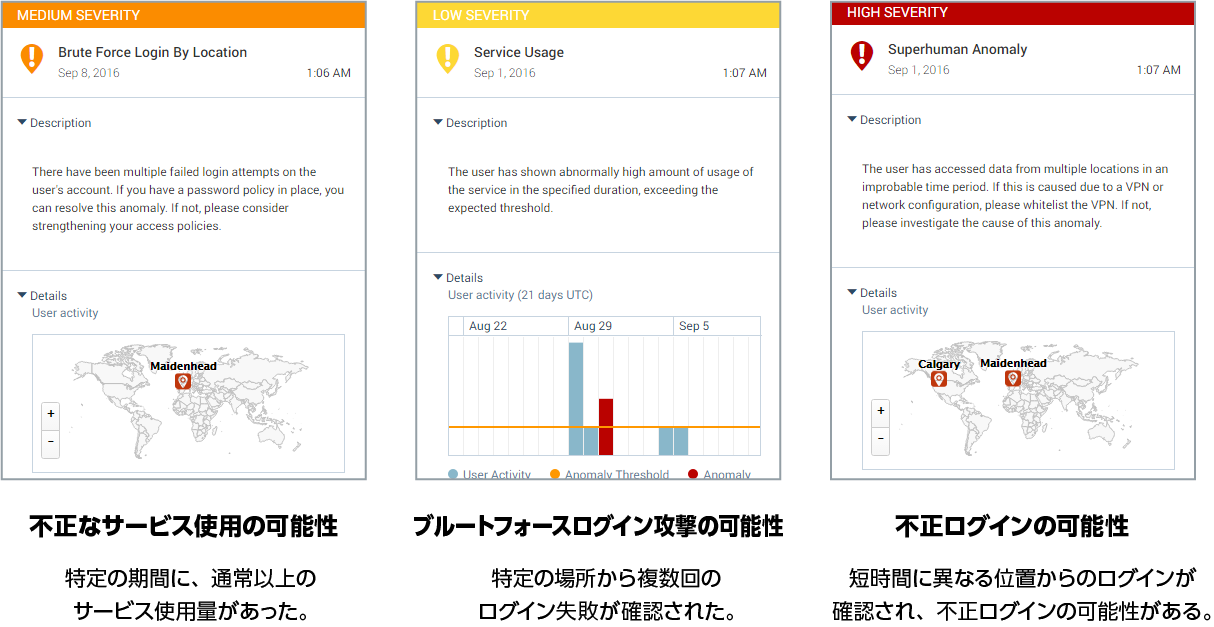Click the yellow alert icon beside Service Usage
The image size is (1214, 627).
point(448,57)
